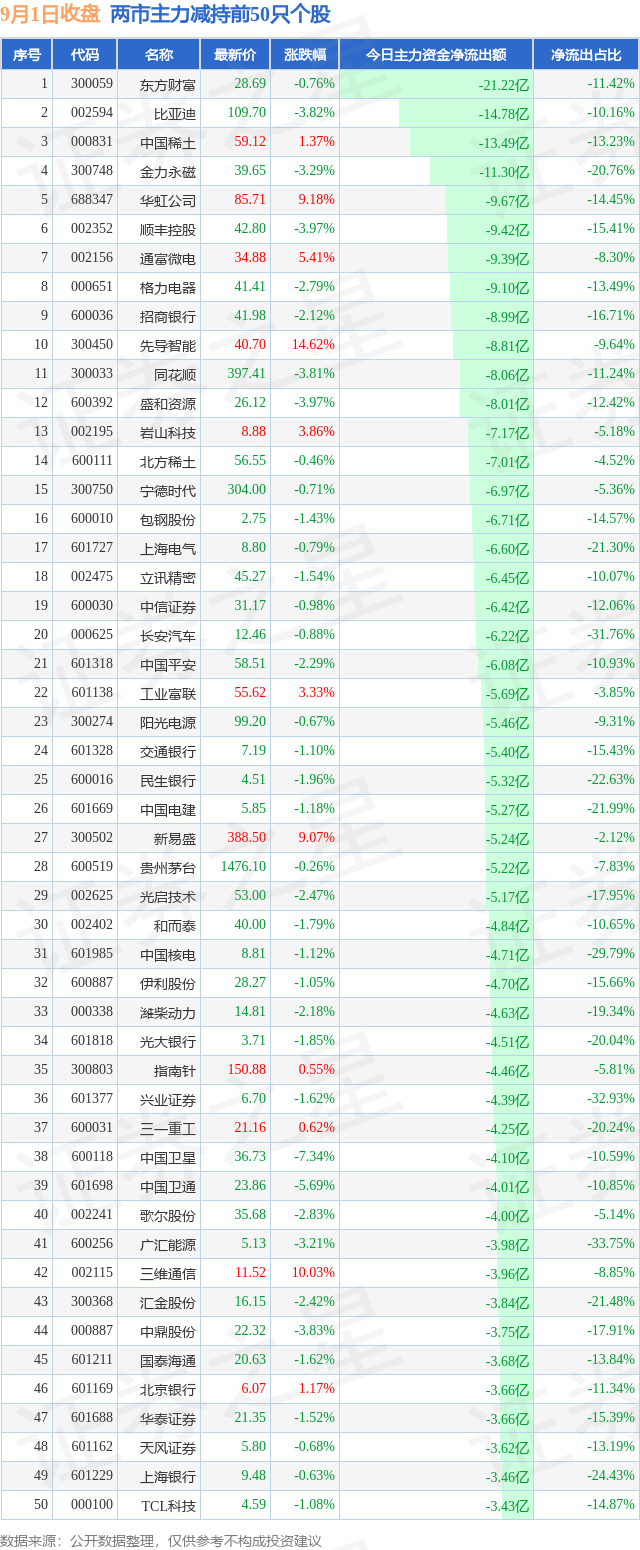640x1550 pixels.
Task: Click the 涨跌幅 column header
Action: pyautogui.click(x=304, y=55)
